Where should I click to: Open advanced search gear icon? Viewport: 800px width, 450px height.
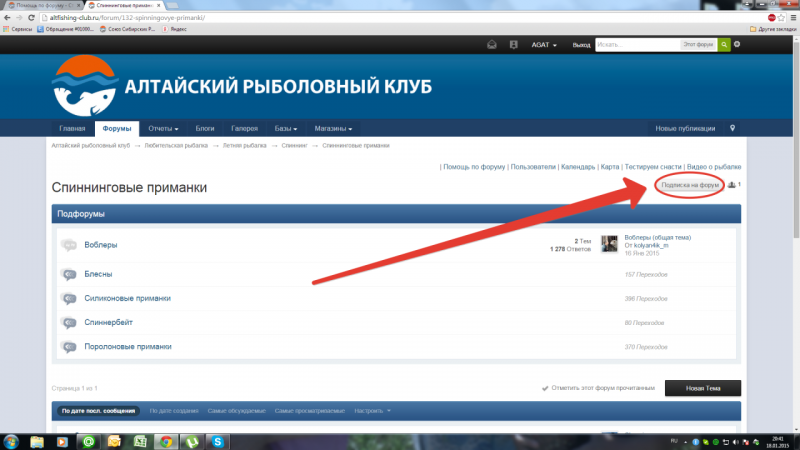click(737, 45)
